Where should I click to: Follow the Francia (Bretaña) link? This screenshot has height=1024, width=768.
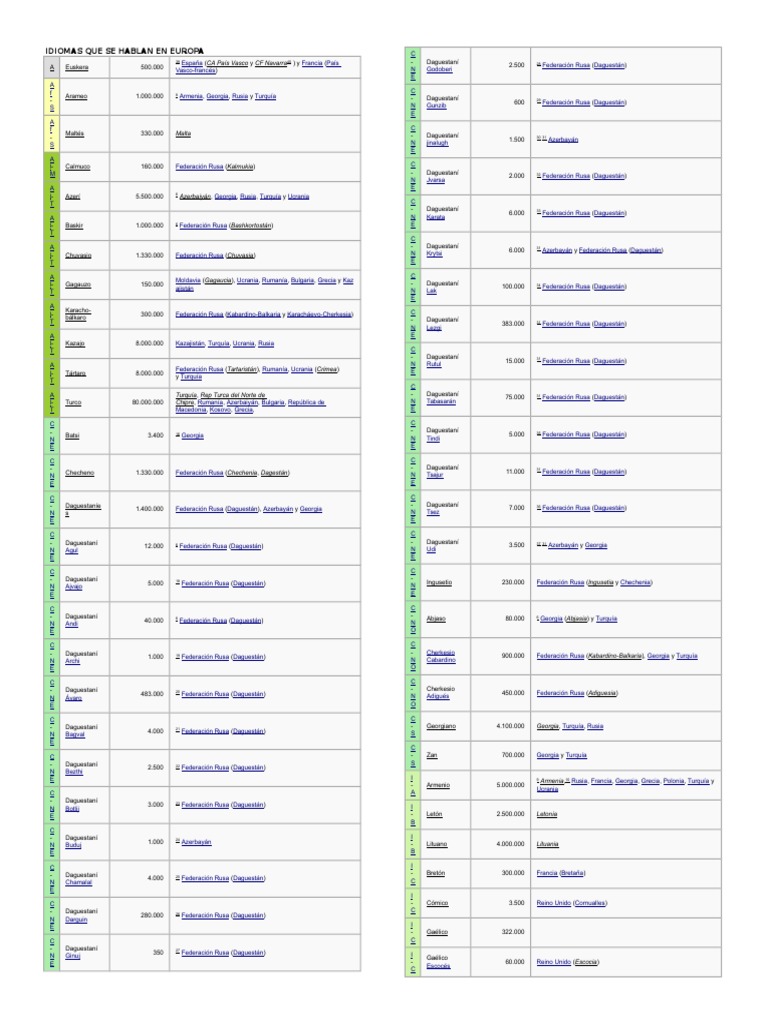pyautogui.click(x=560, y=874)
